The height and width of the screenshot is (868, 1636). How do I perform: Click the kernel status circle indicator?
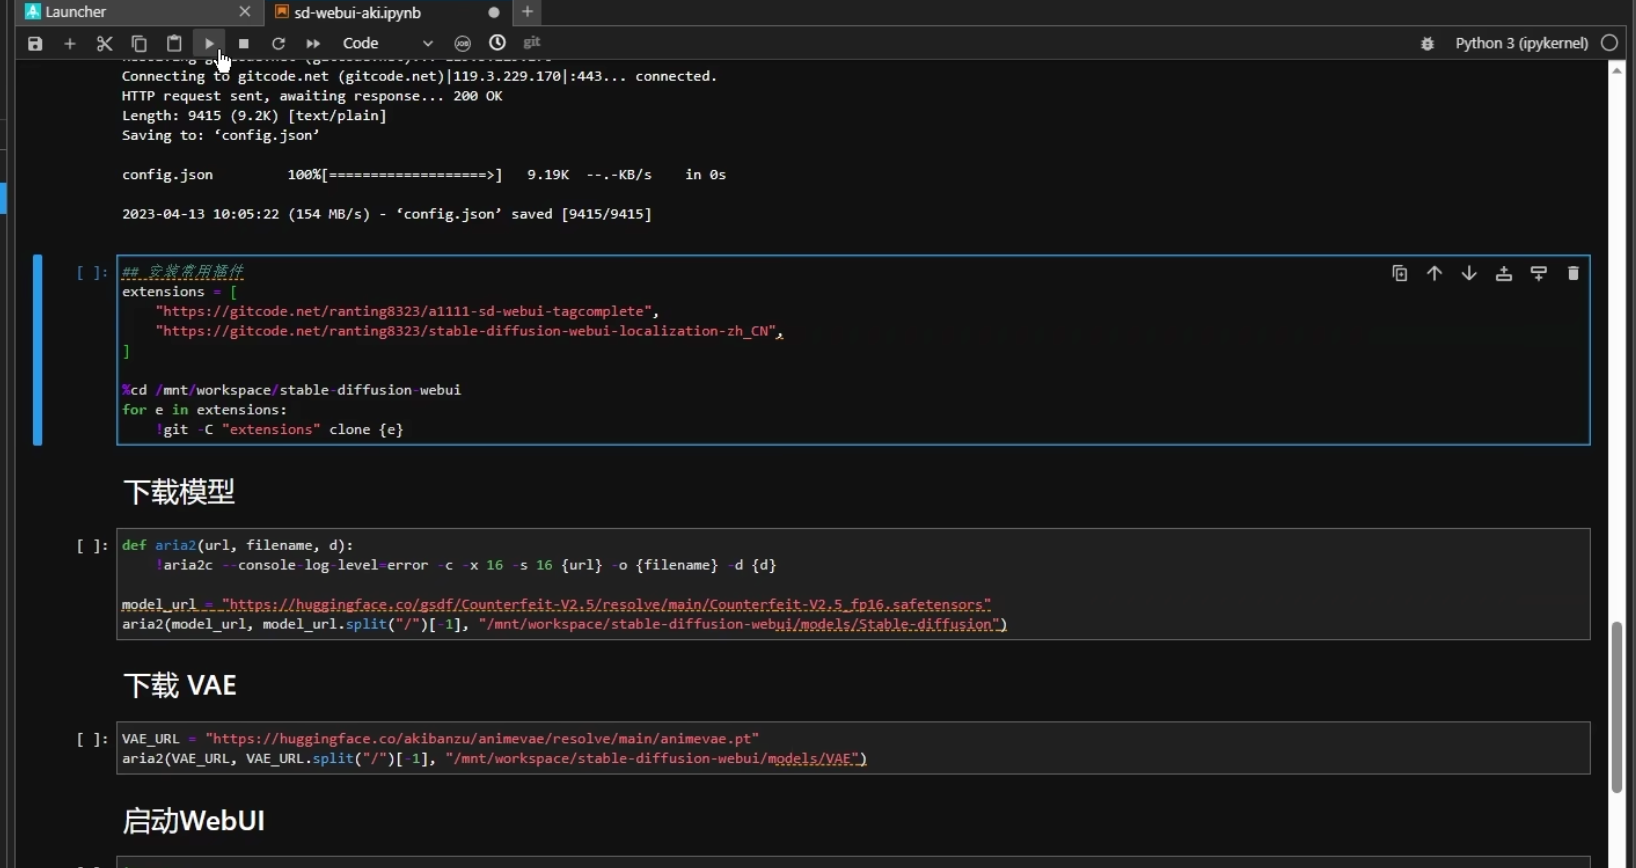(1609, 43)
